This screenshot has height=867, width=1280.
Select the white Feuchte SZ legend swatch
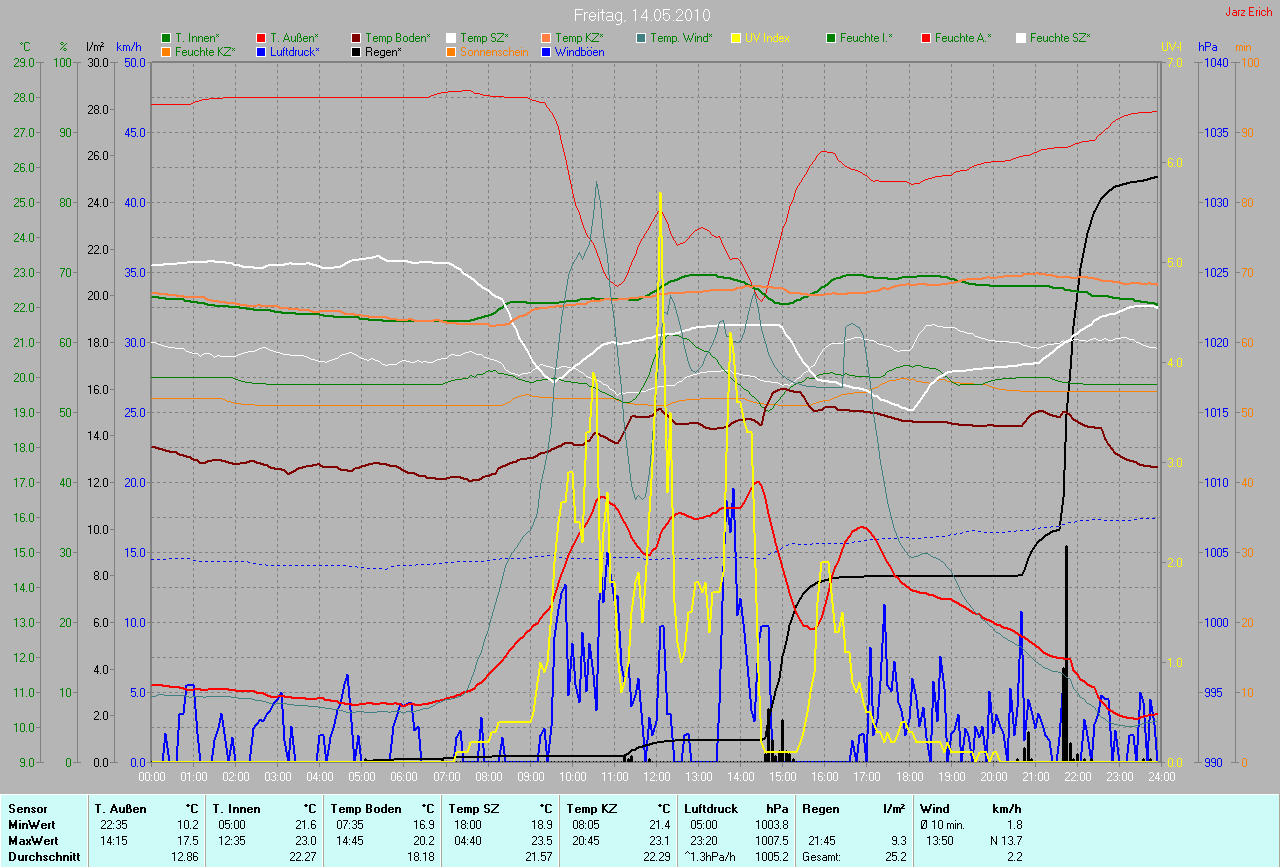click(x=1021, y=38)
